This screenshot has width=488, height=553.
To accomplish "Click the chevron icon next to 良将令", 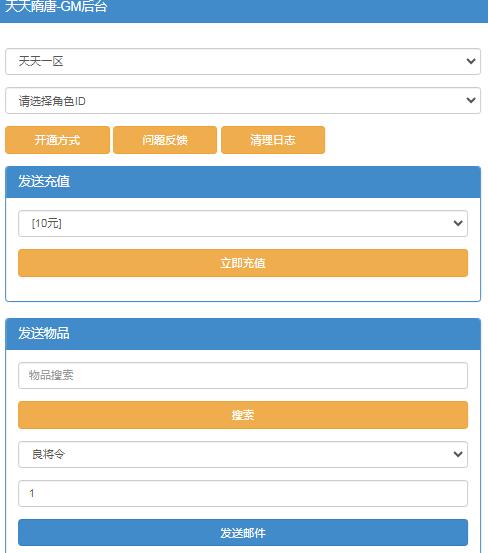I will click(x=458, y=454).
